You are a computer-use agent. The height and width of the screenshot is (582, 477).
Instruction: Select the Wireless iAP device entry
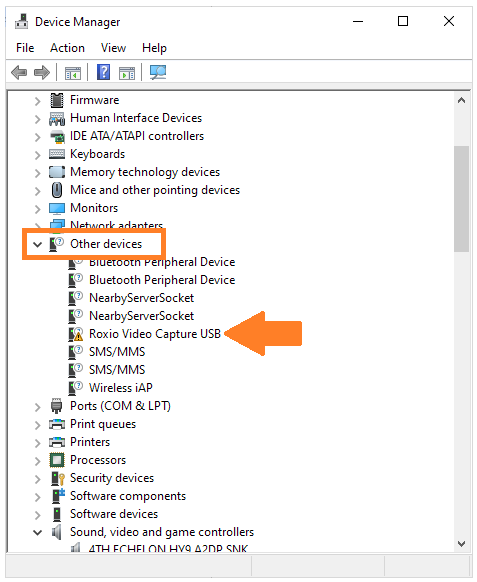(x=121, y=388)
